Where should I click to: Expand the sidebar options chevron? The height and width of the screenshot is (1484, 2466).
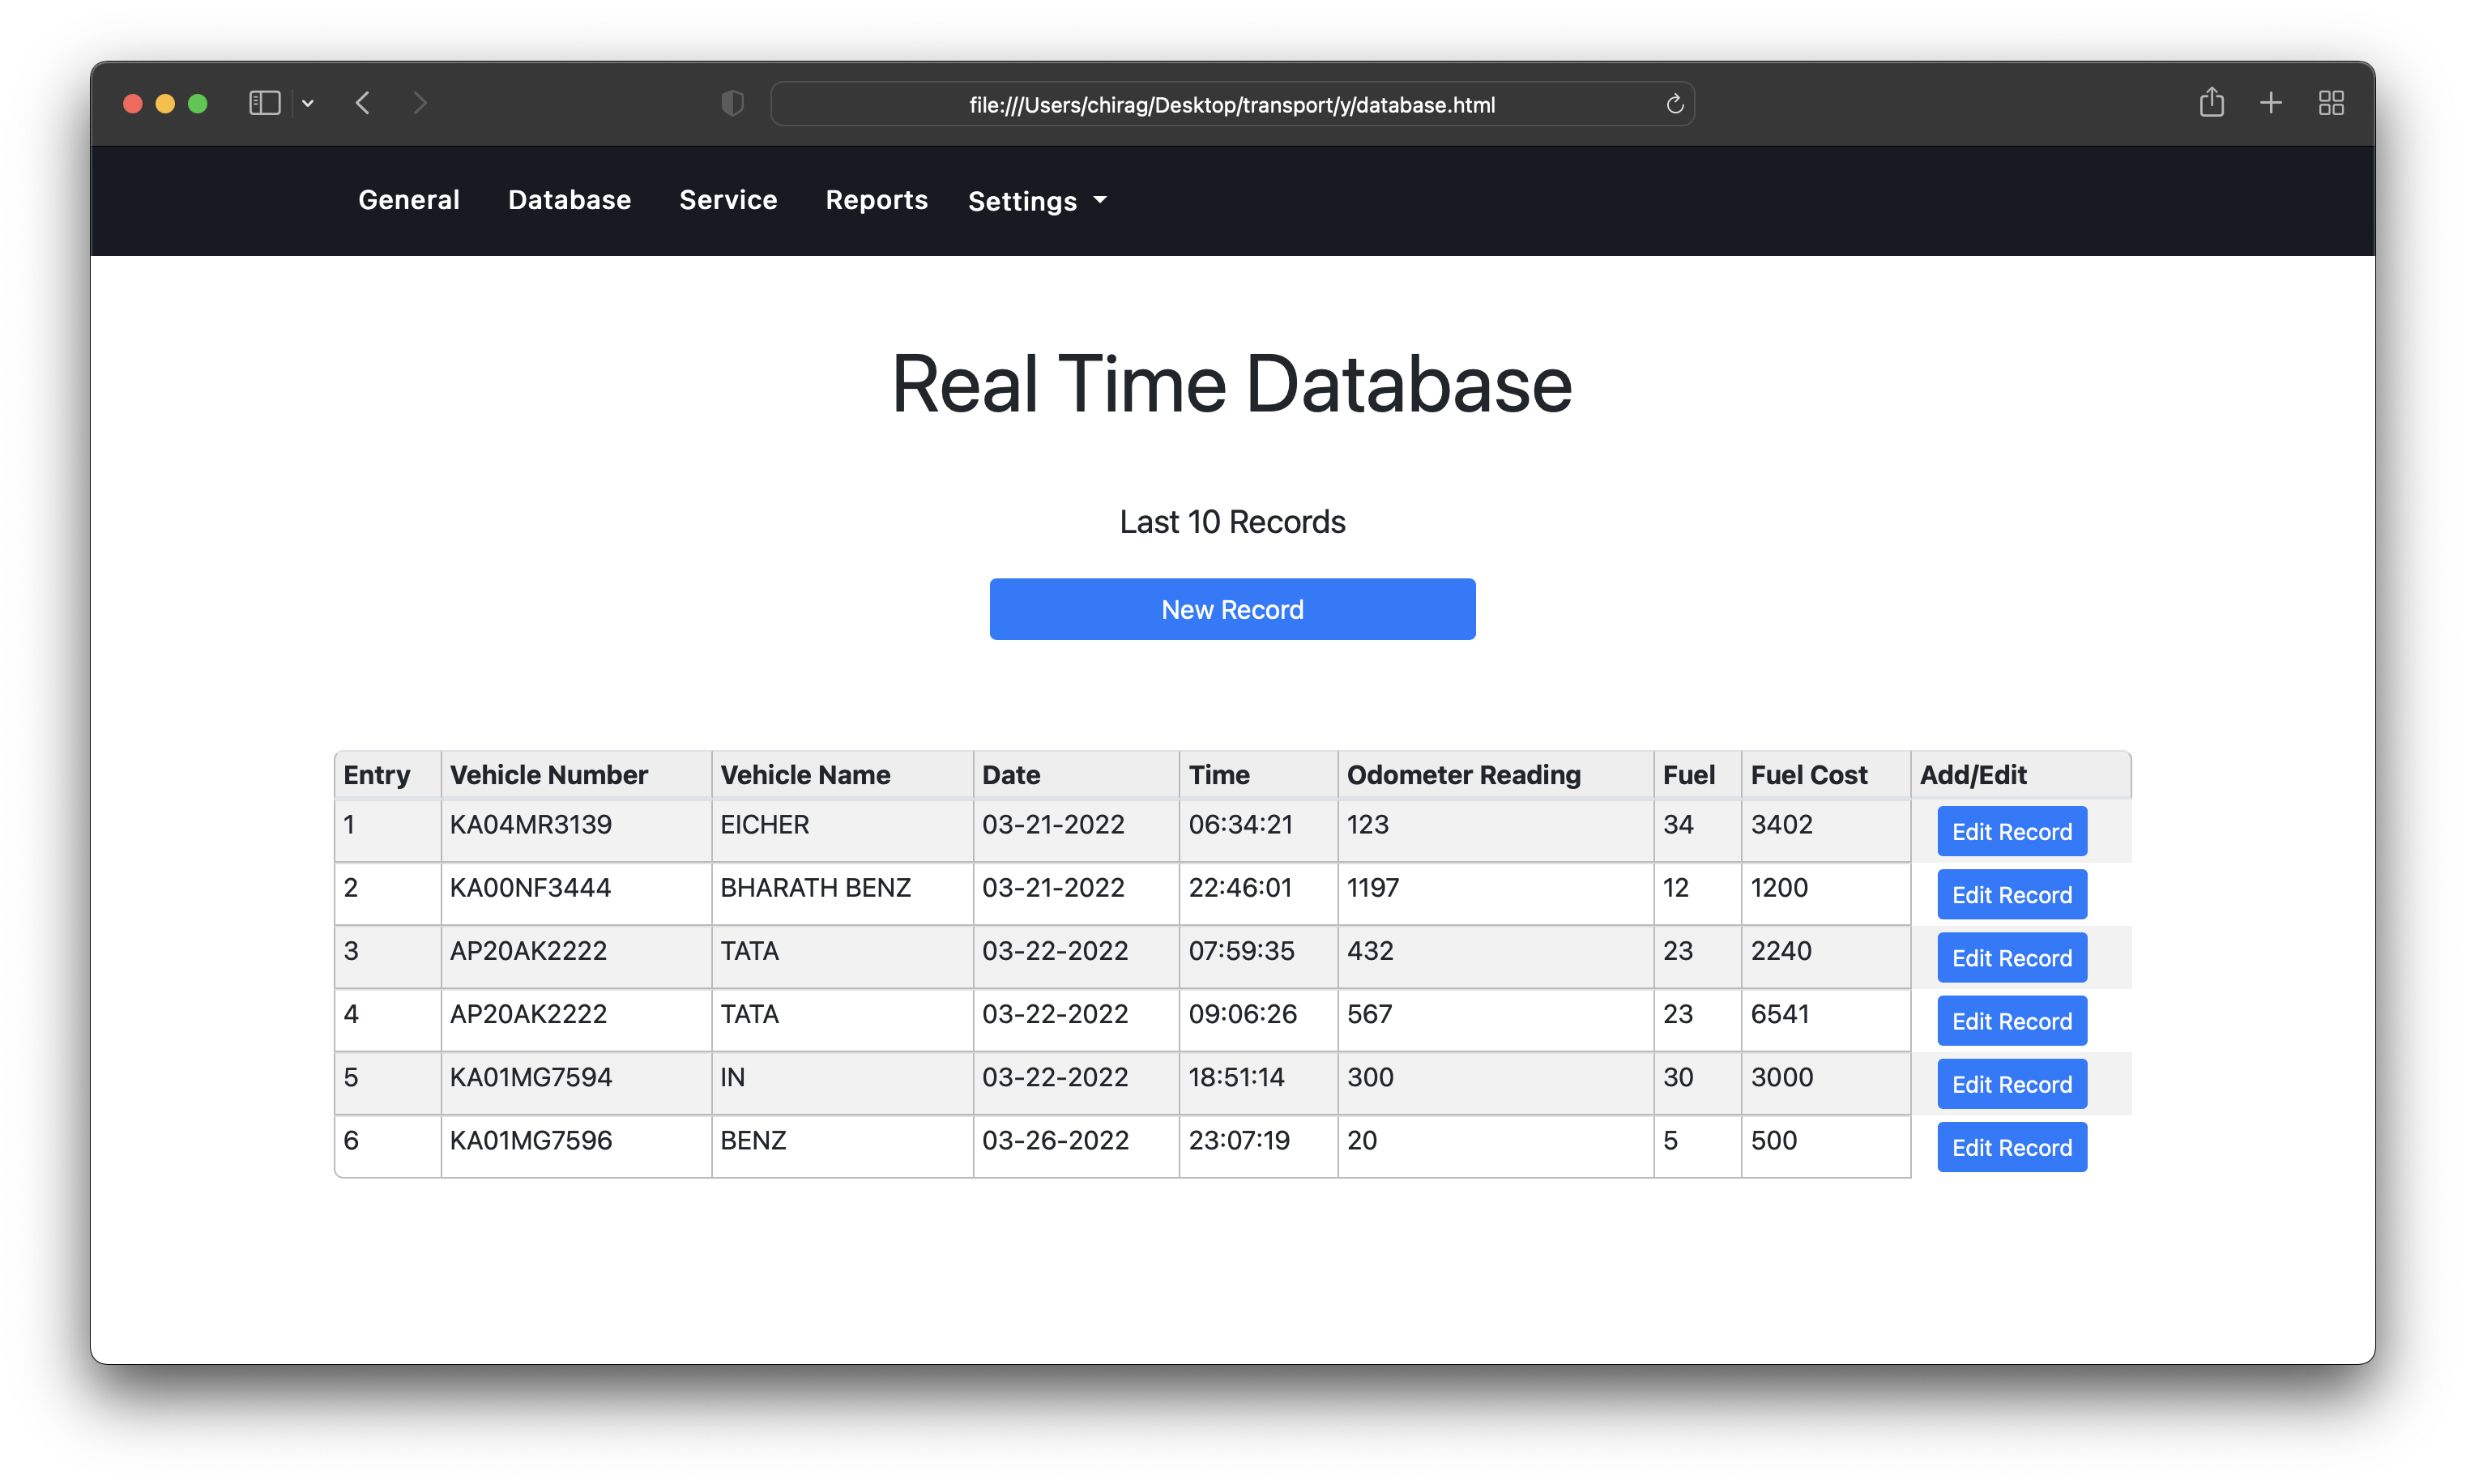(308, 103)
